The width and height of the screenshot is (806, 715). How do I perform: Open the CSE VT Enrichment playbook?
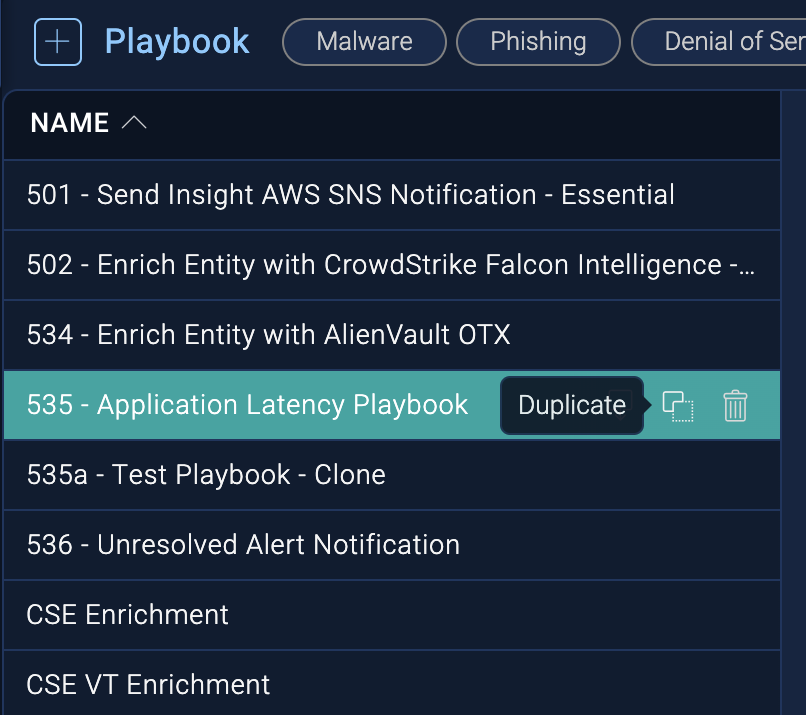tap(148, 685)
